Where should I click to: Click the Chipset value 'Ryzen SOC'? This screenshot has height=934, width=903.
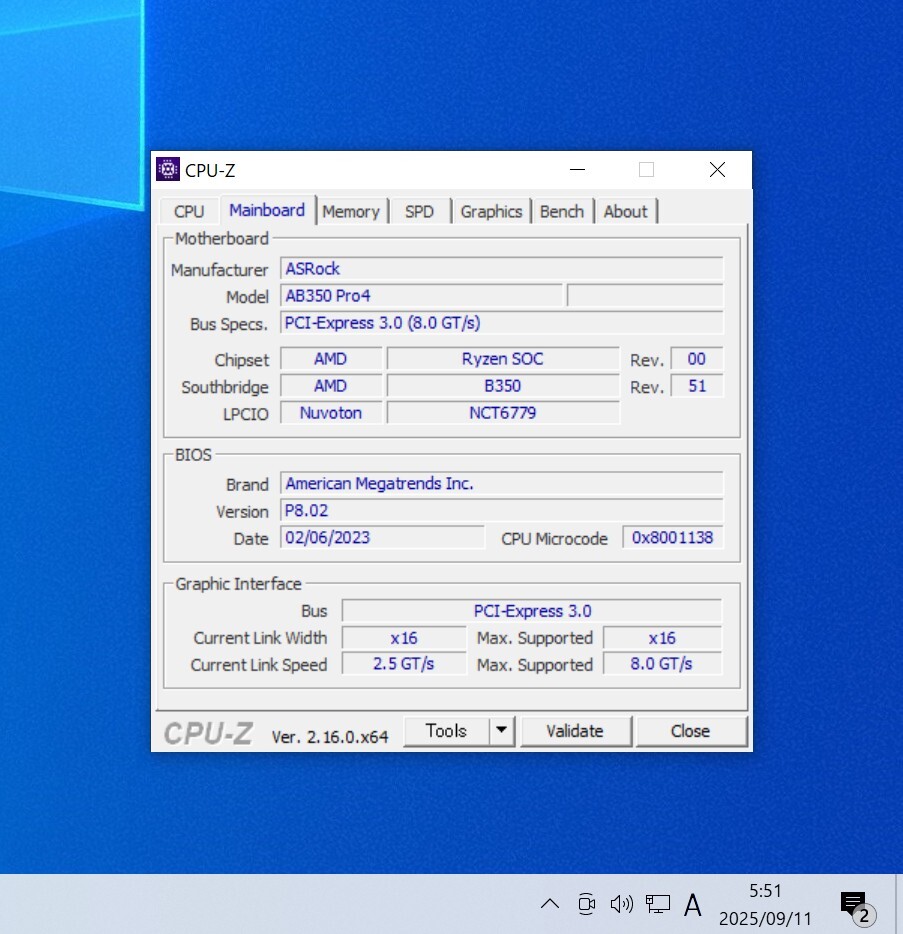tap(503, 359)
